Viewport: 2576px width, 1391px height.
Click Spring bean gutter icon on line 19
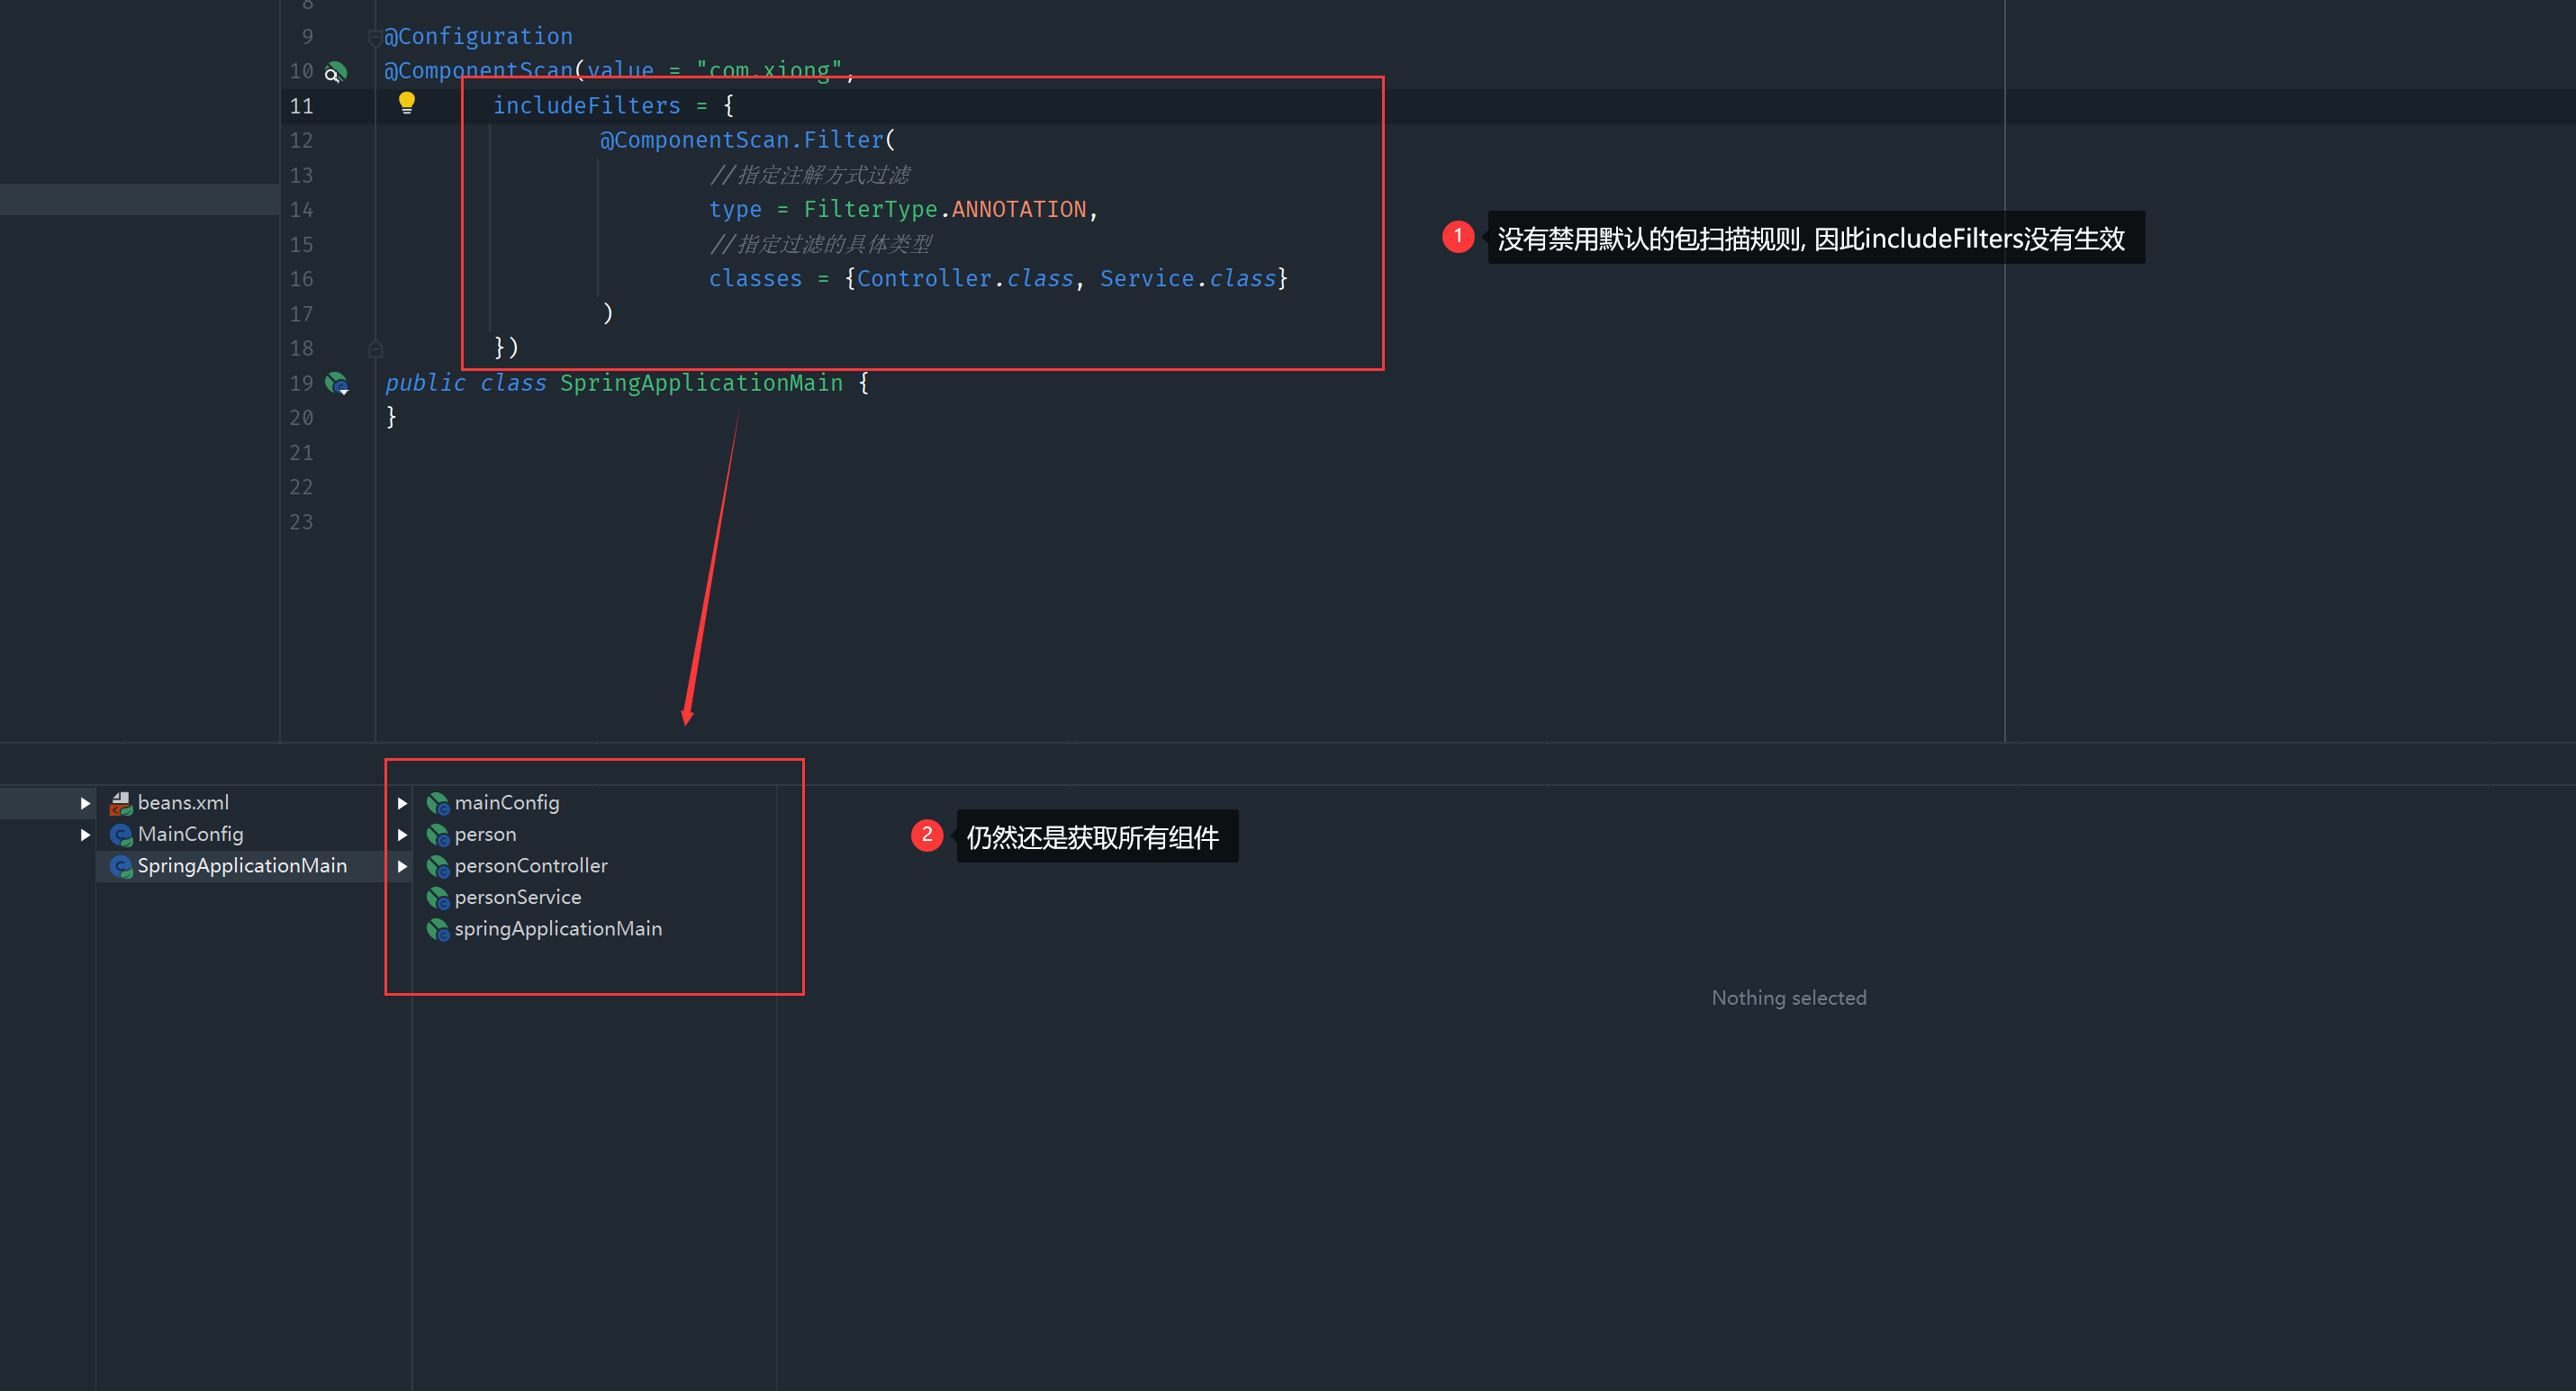[337, 383]
